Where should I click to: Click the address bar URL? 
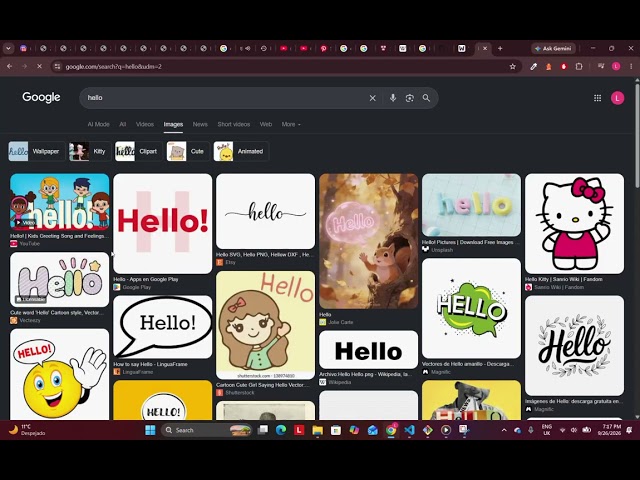[x=113, y=67]
